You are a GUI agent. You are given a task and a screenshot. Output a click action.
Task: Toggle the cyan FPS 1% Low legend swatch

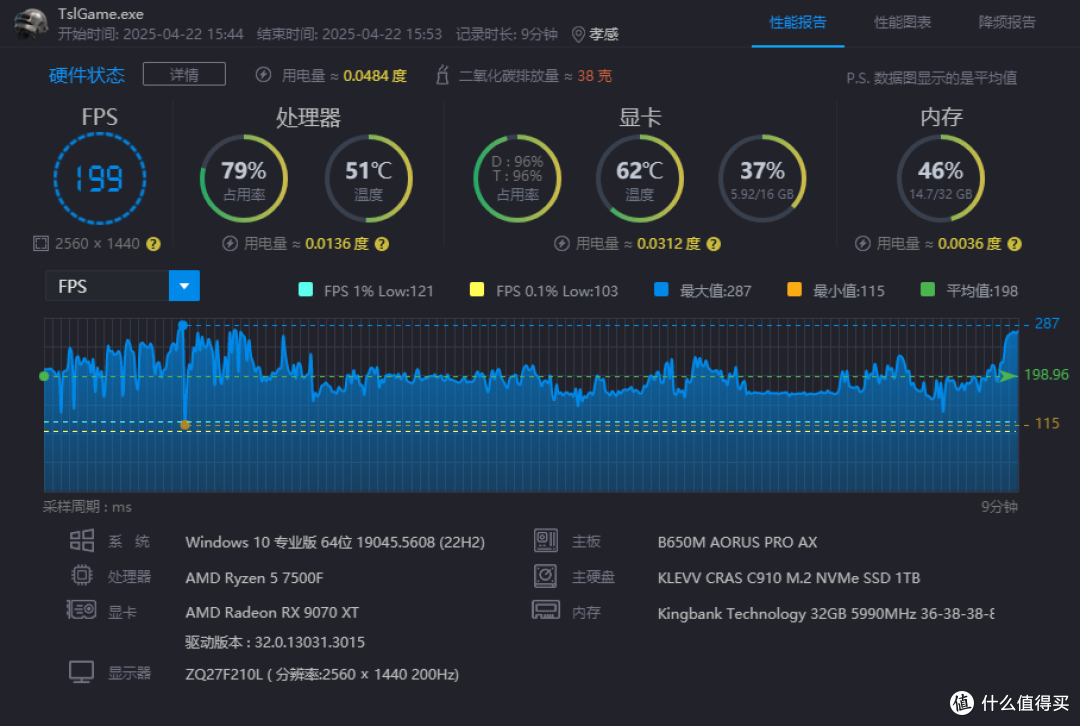tap(306, 290)
